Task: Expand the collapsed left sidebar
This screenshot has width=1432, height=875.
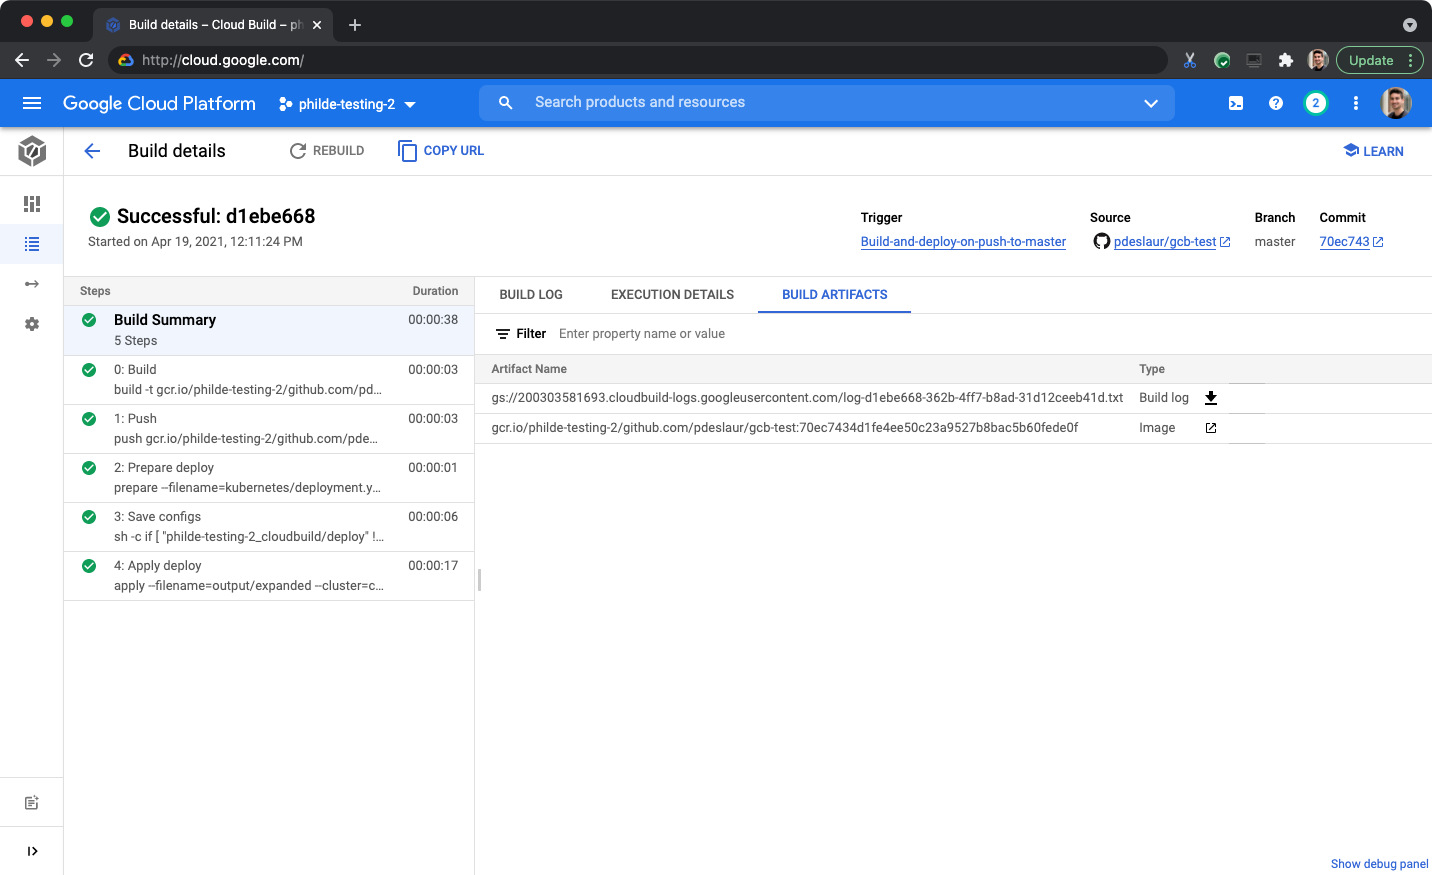Action: point(32,851)
